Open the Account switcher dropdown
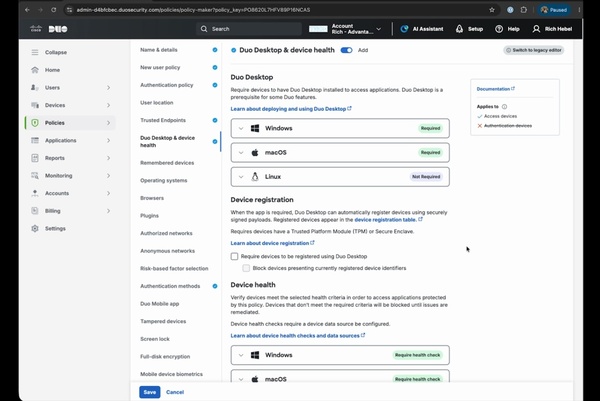 click(x=345, y=29)
